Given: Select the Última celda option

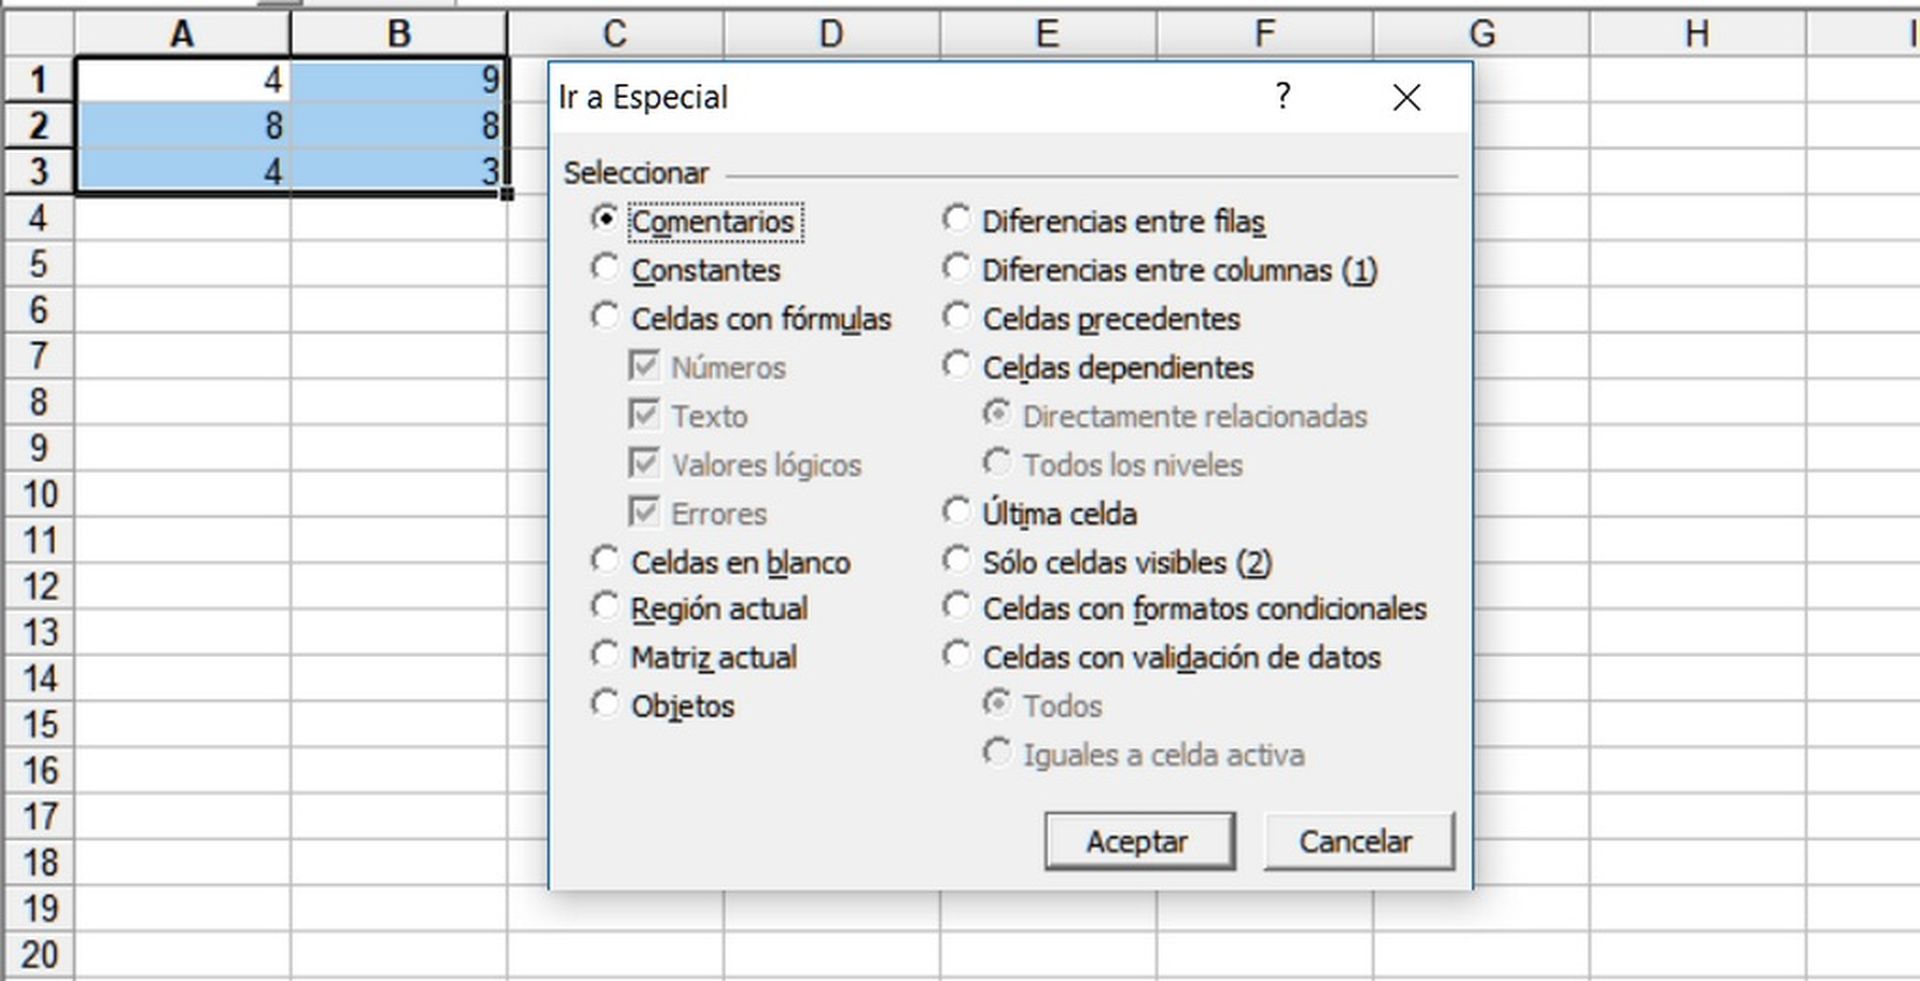Looking at the screenshot, I should 957,512.
